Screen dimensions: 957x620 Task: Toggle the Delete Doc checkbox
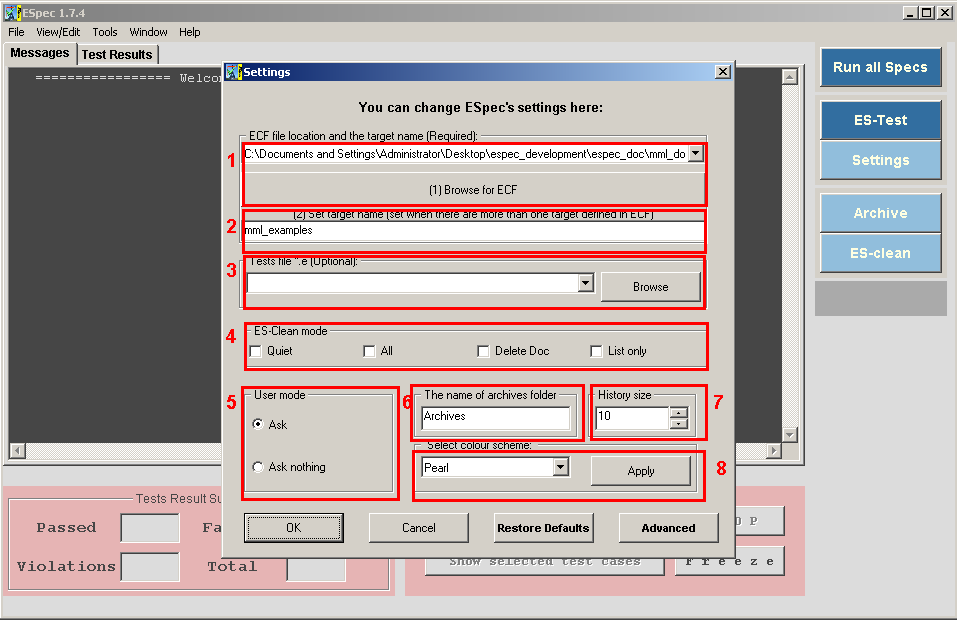click(x=483, y=351)
